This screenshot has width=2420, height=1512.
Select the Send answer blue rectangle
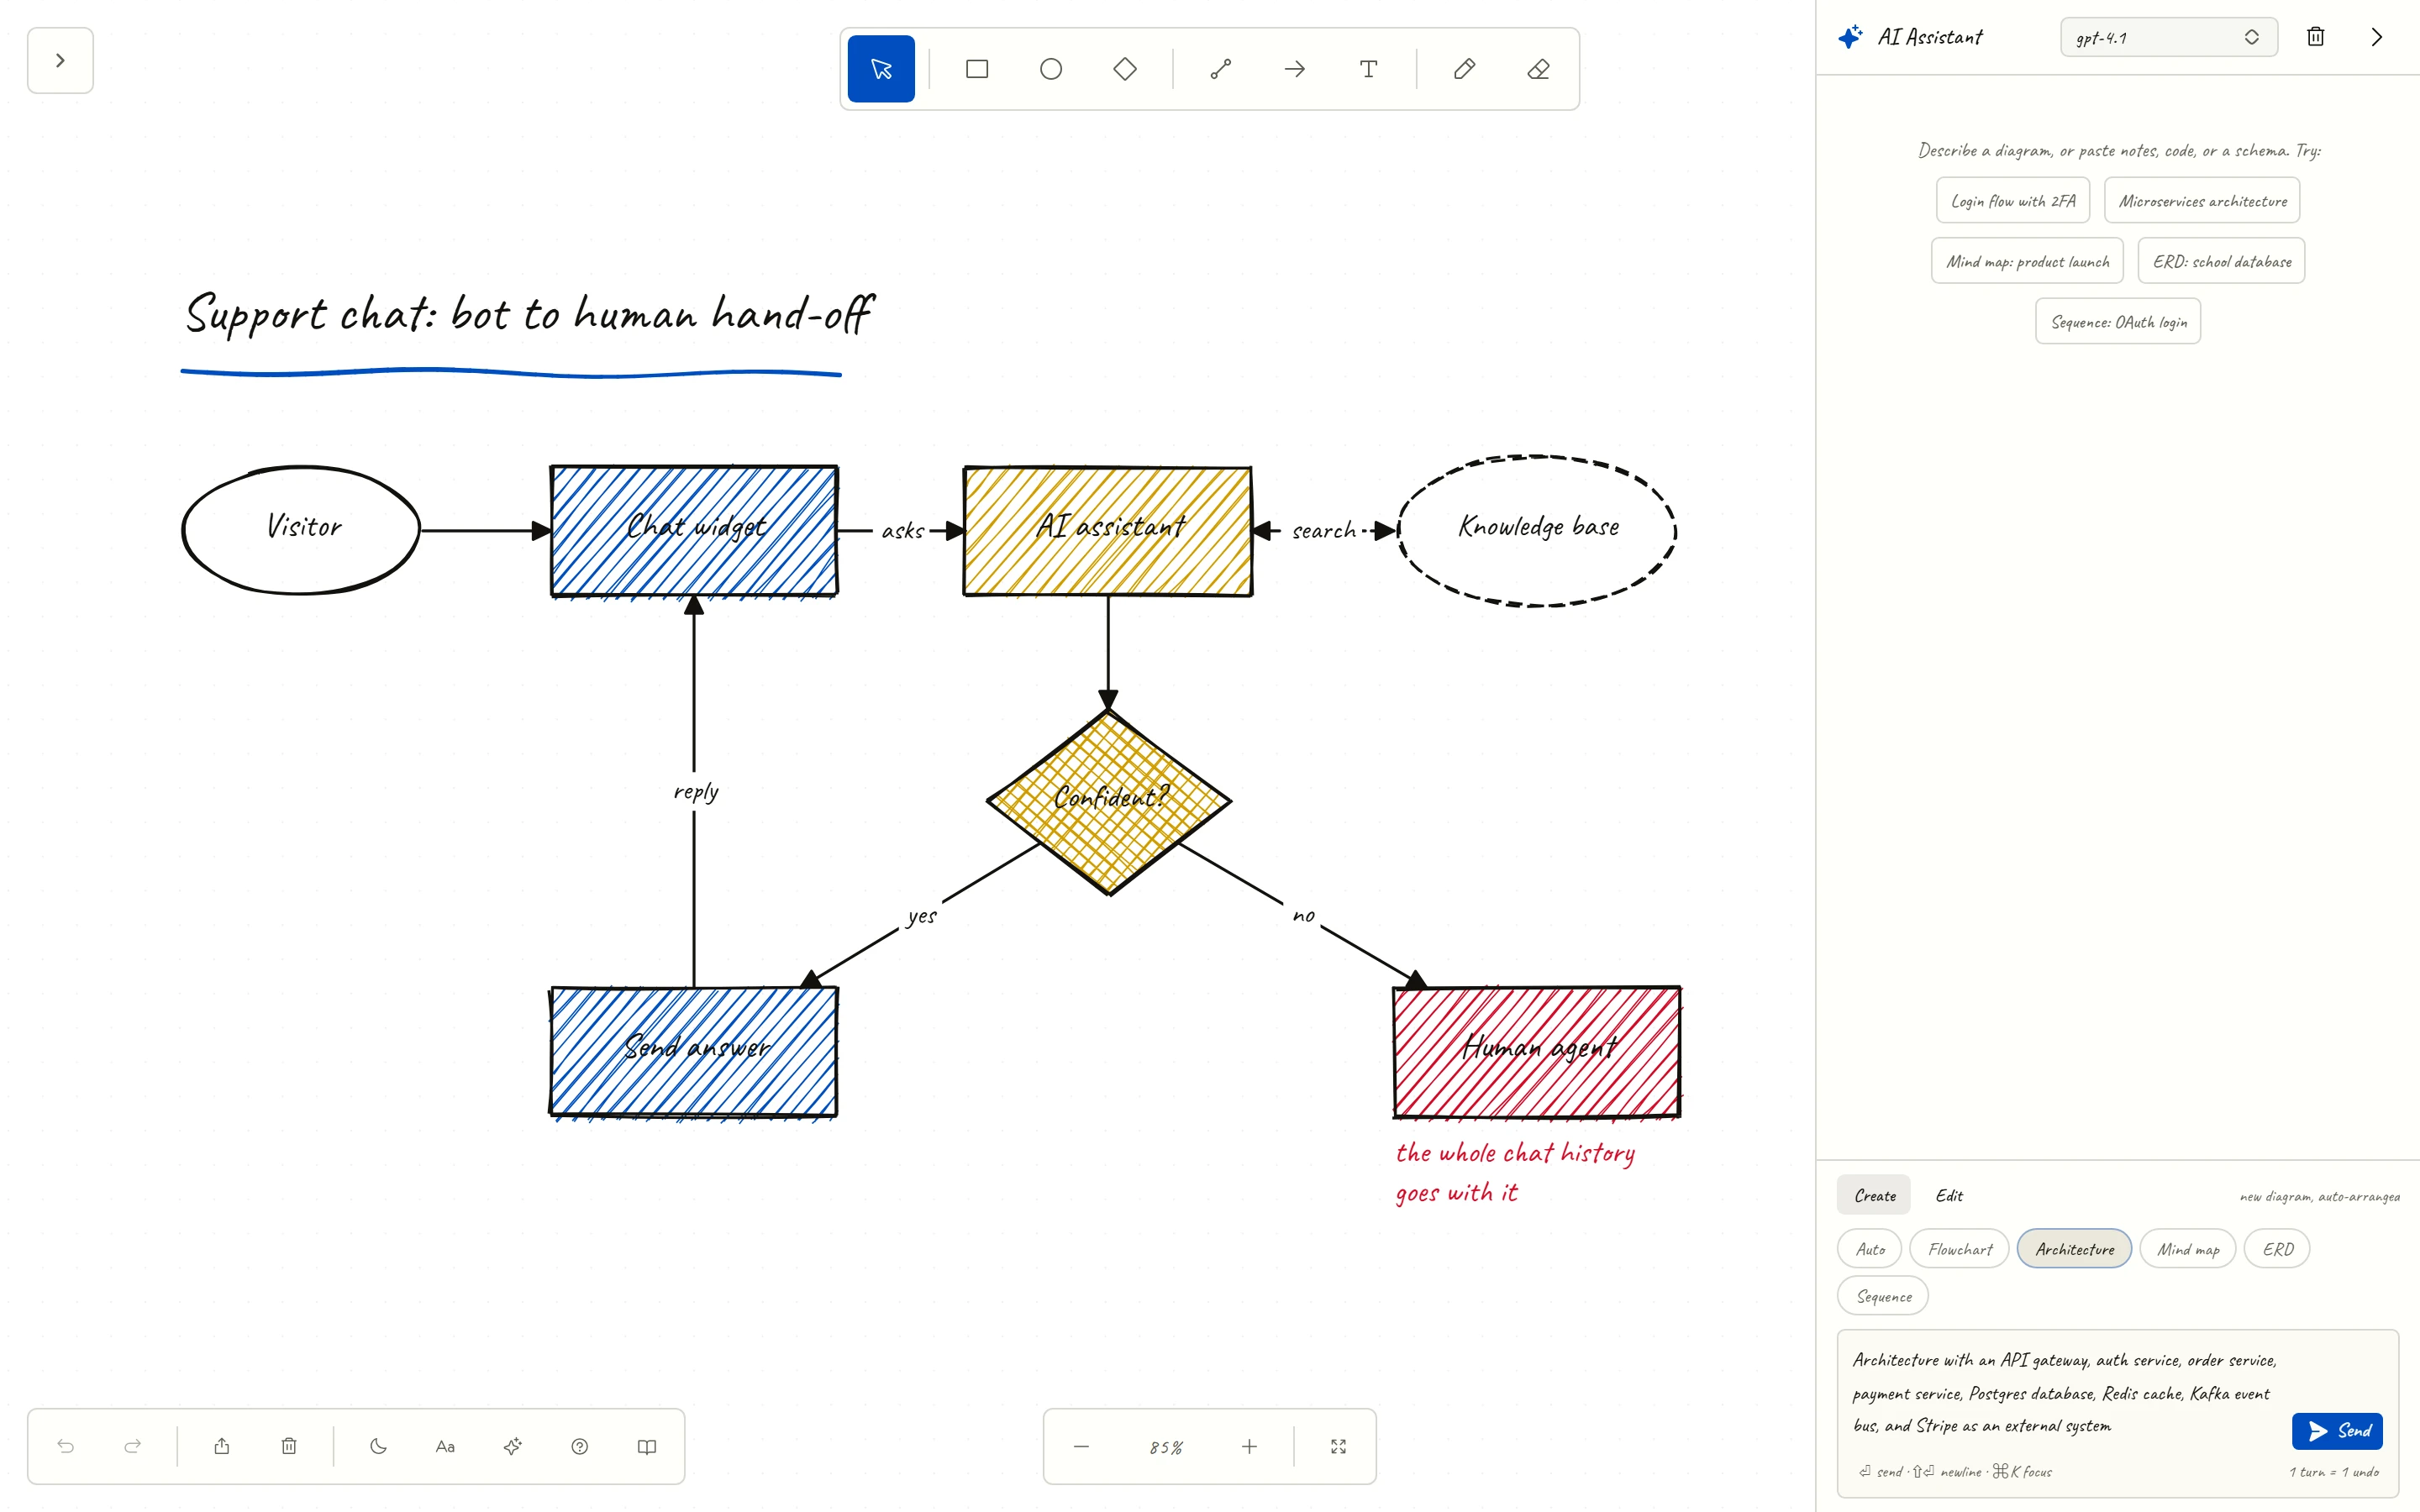coord(694,1051)
